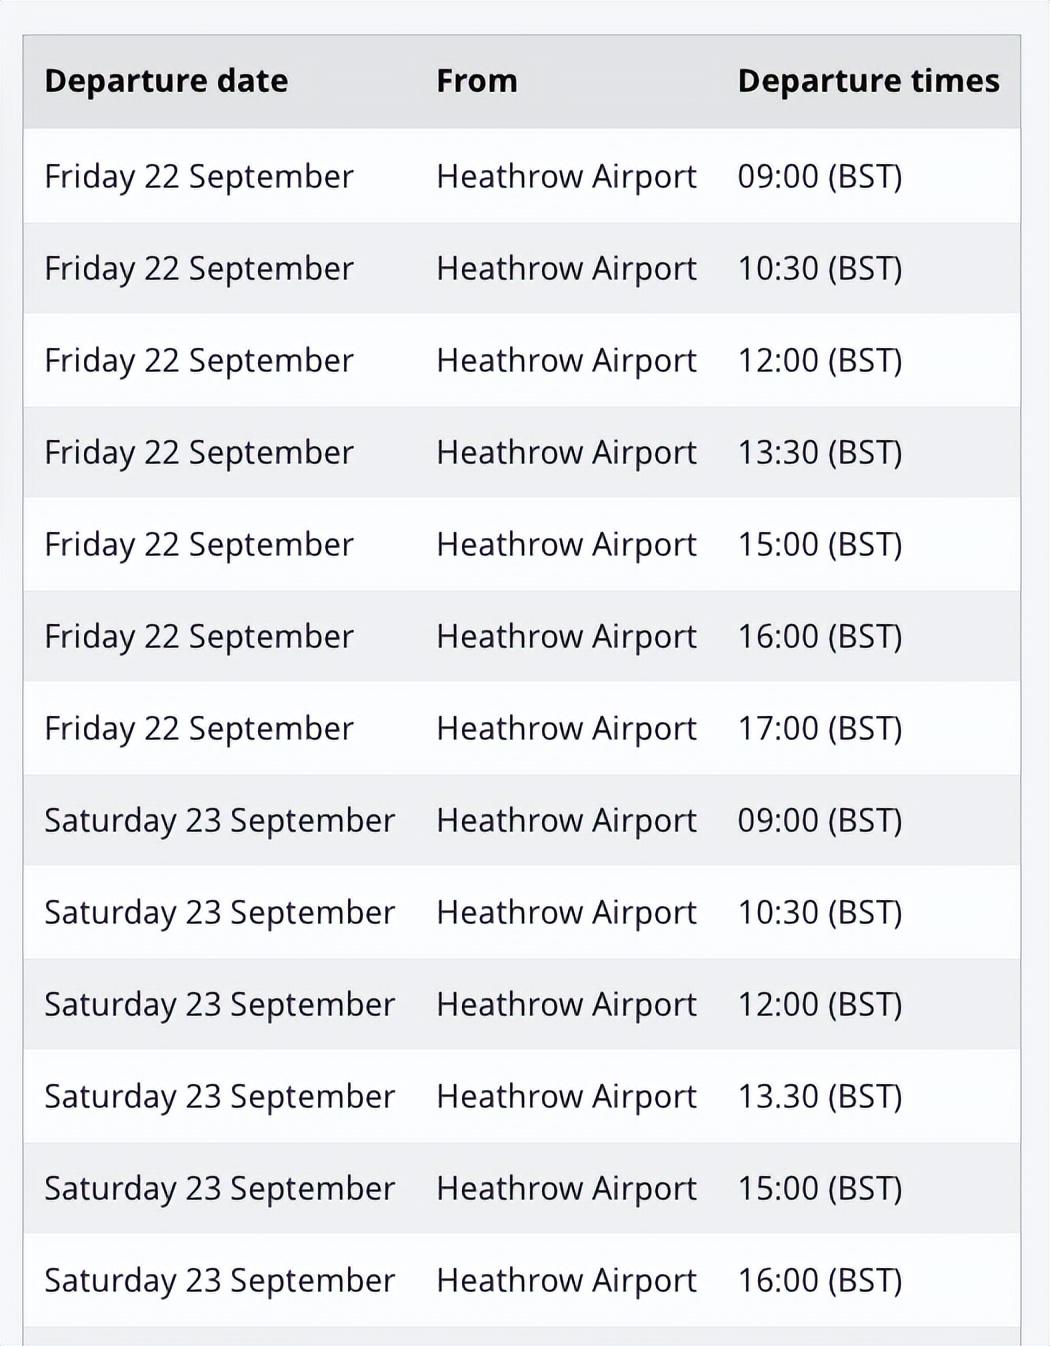Select the Friday 16:00 (BST) departure time
Screen dimensions: 1050x1346
pyautogui.click(x=820, y=637)
